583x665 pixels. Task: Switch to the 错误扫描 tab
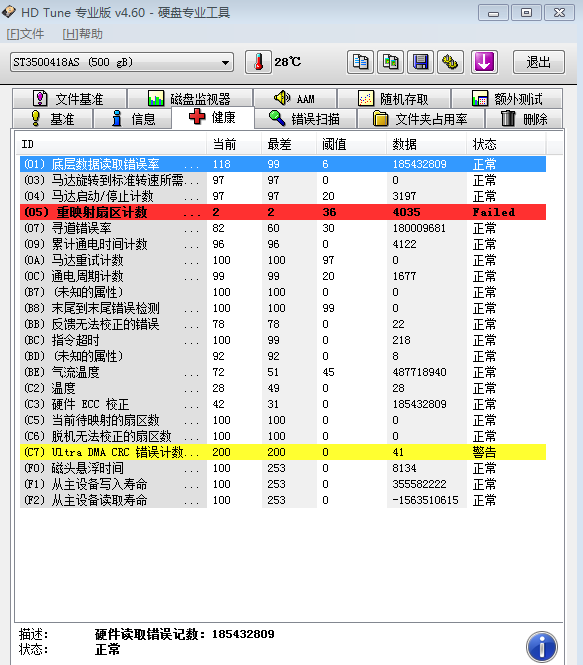(x=305, y=119)
